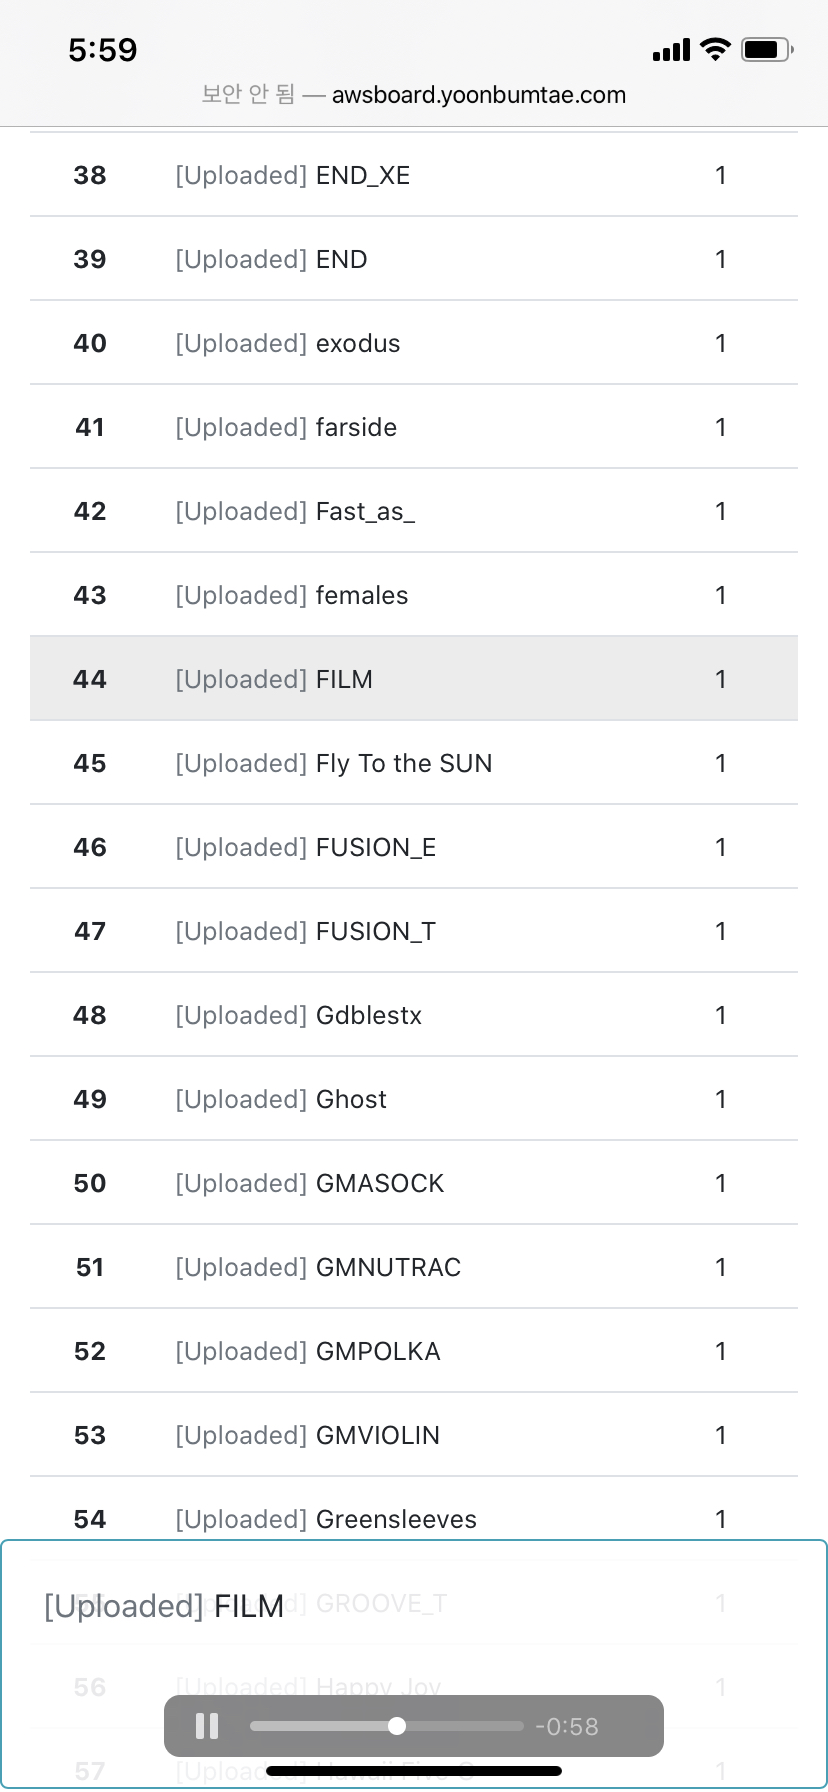
Task: Play the Ghost track
Action: 351,1100
